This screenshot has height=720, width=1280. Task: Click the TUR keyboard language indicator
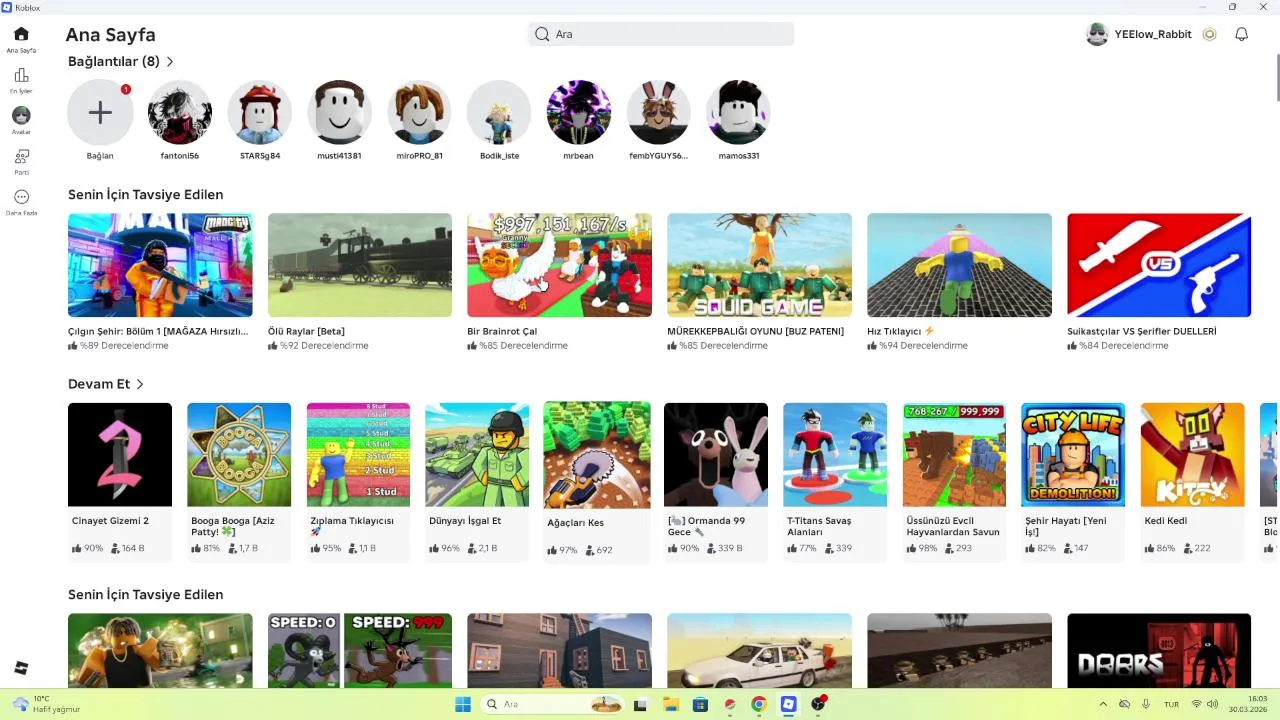pos(1172,704)
